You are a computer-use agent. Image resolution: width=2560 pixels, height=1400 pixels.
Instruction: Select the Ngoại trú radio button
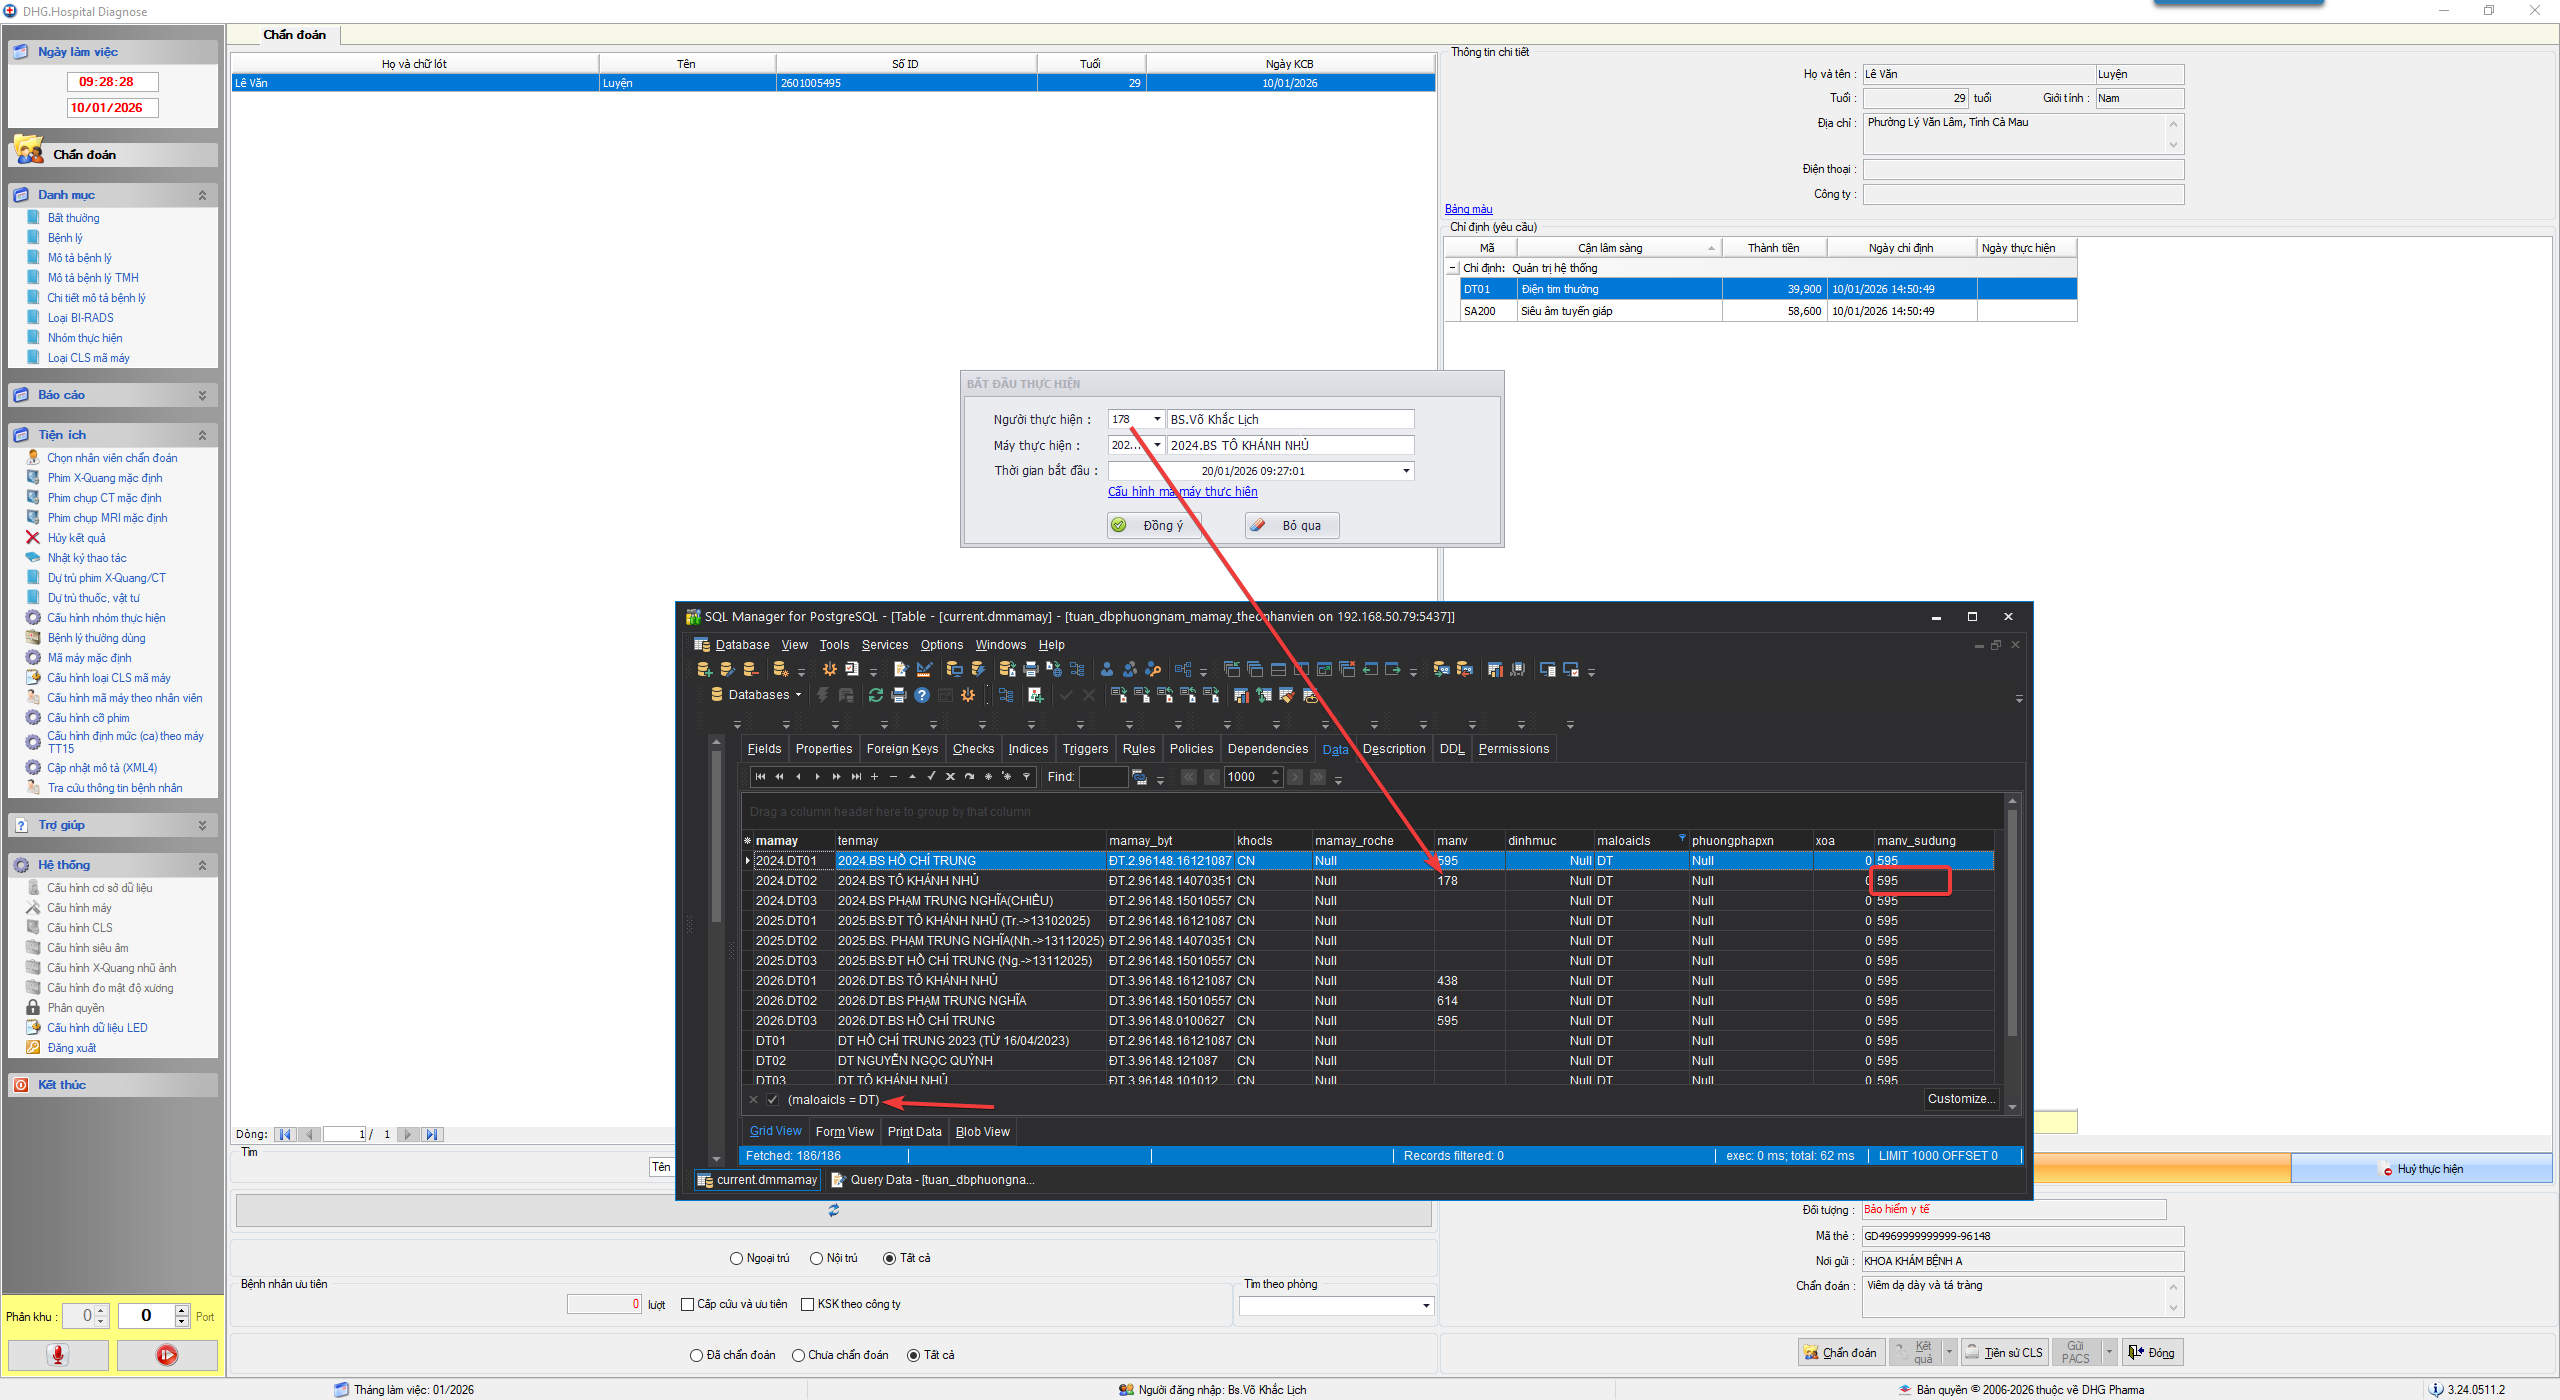pos(737,1258)
